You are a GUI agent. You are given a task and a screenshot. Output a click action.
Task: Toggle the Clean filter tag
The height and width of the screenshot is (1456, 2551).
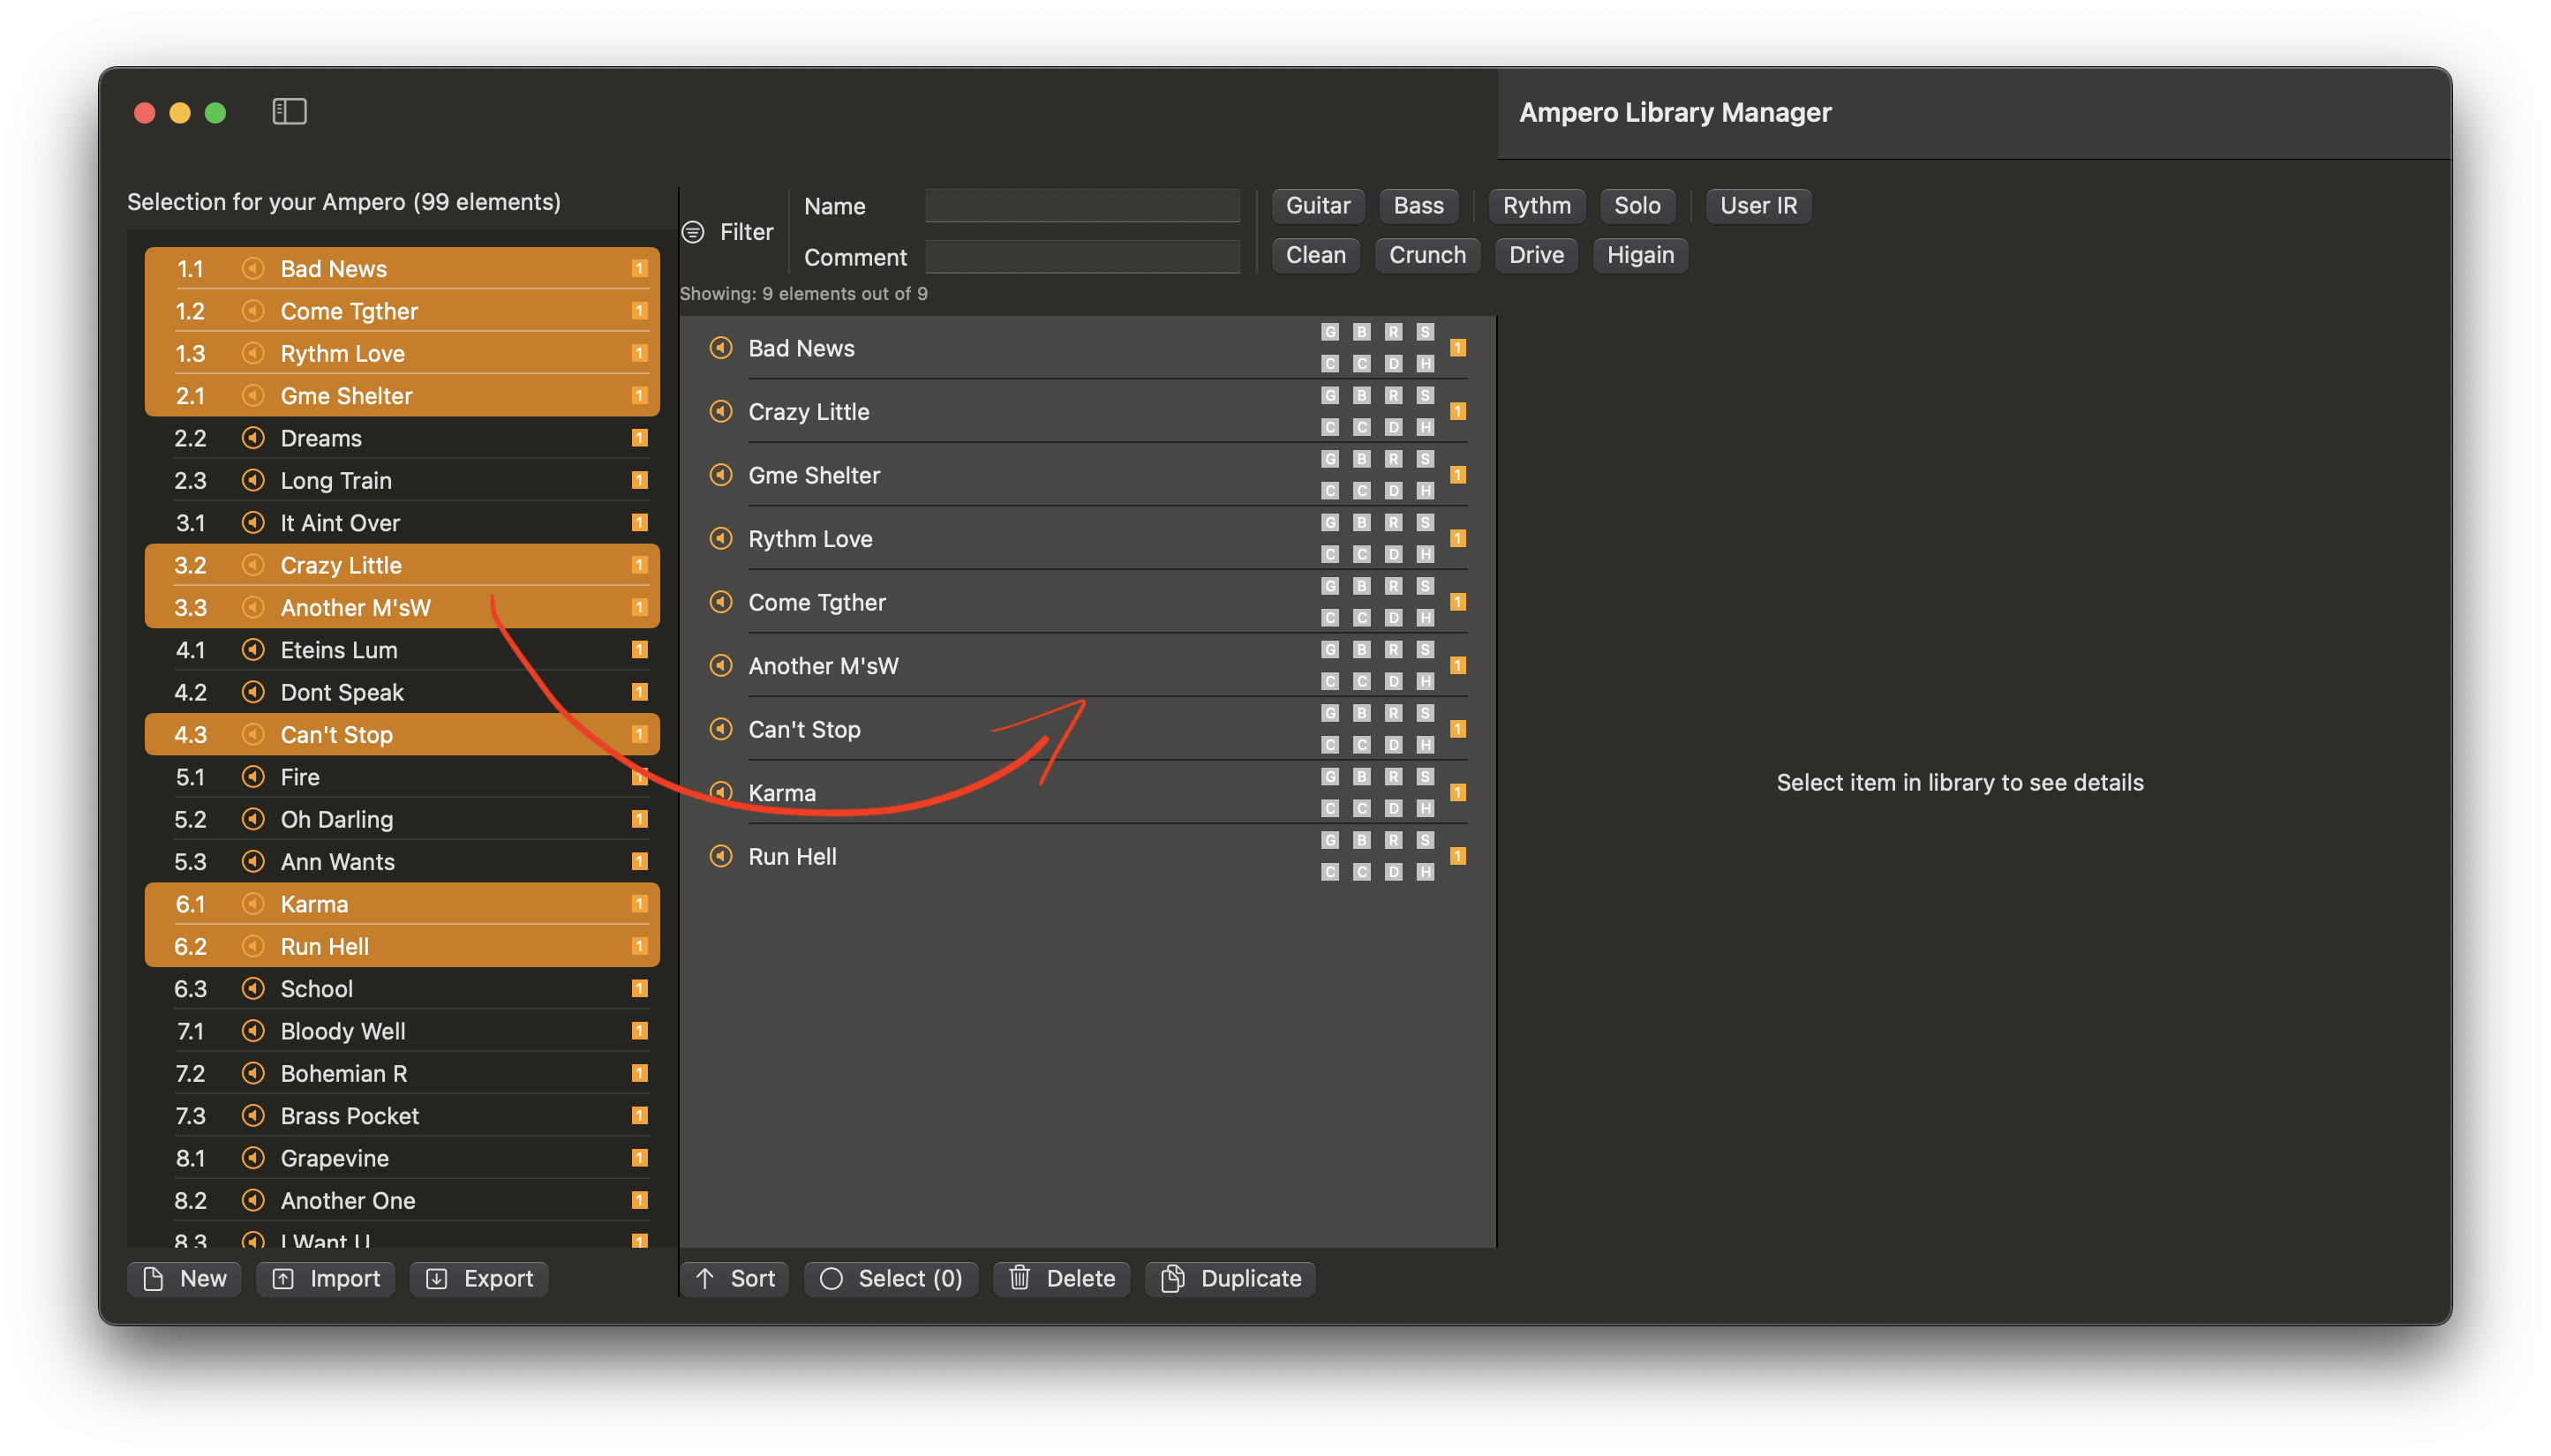click(x=1315, y=255)
